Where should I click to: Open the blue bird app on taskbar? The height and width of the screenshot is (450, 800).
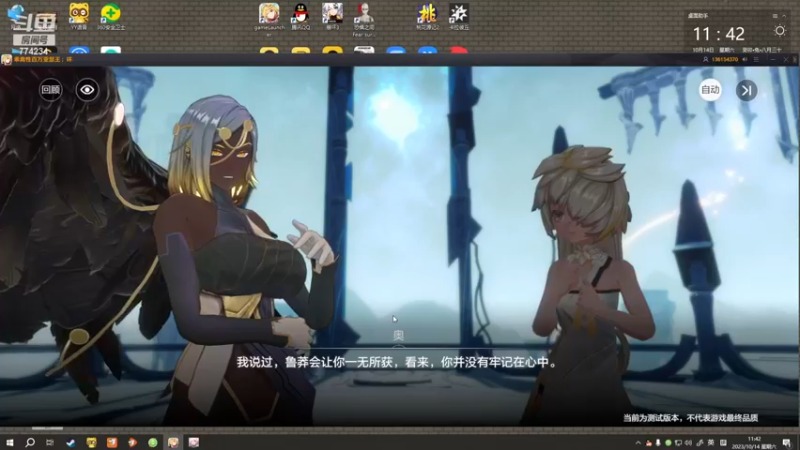70,443
